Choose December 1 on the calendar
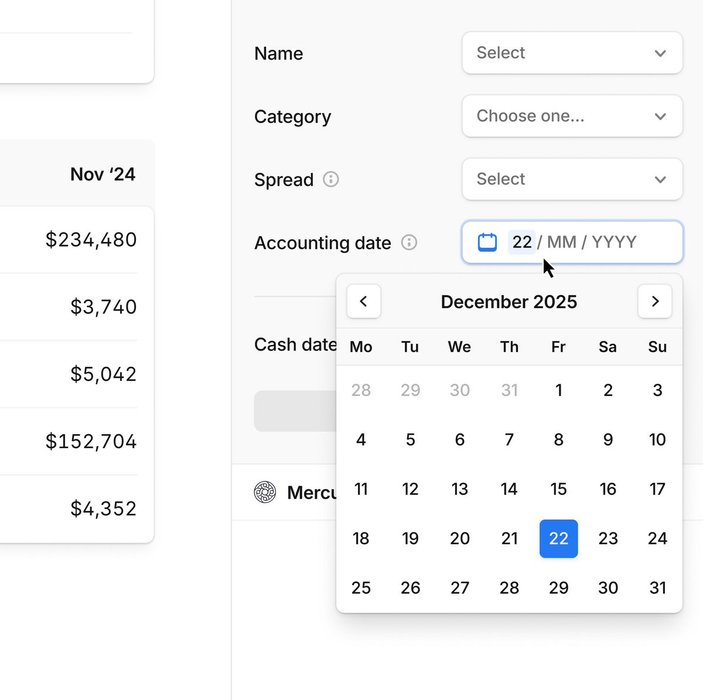 pos(558,390)
